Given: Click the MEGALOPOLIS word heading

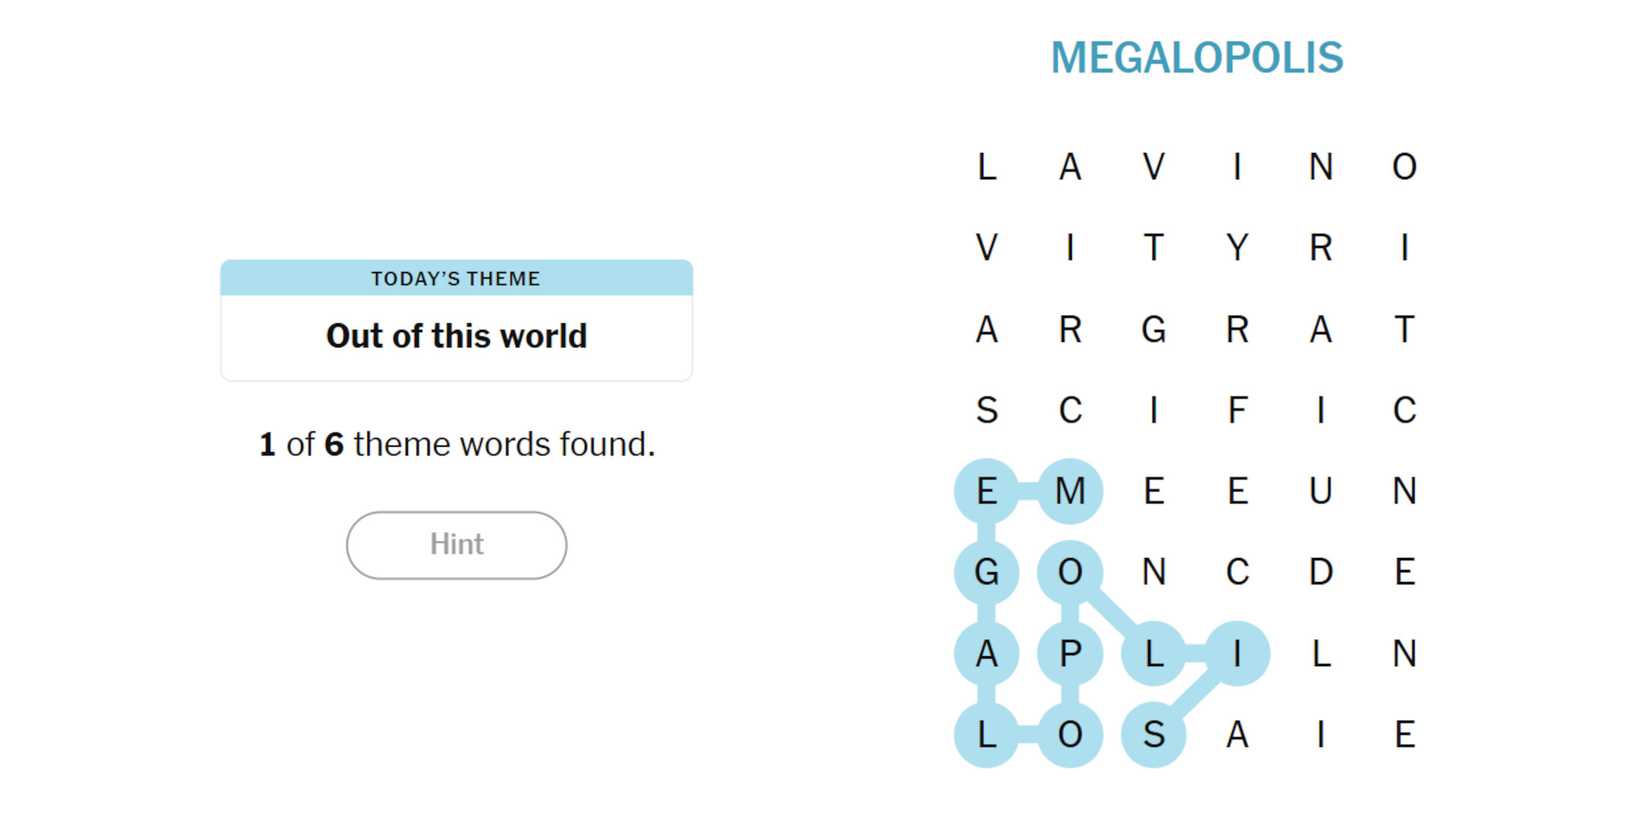Looking at the screenshot, I should coord(1196,58).
